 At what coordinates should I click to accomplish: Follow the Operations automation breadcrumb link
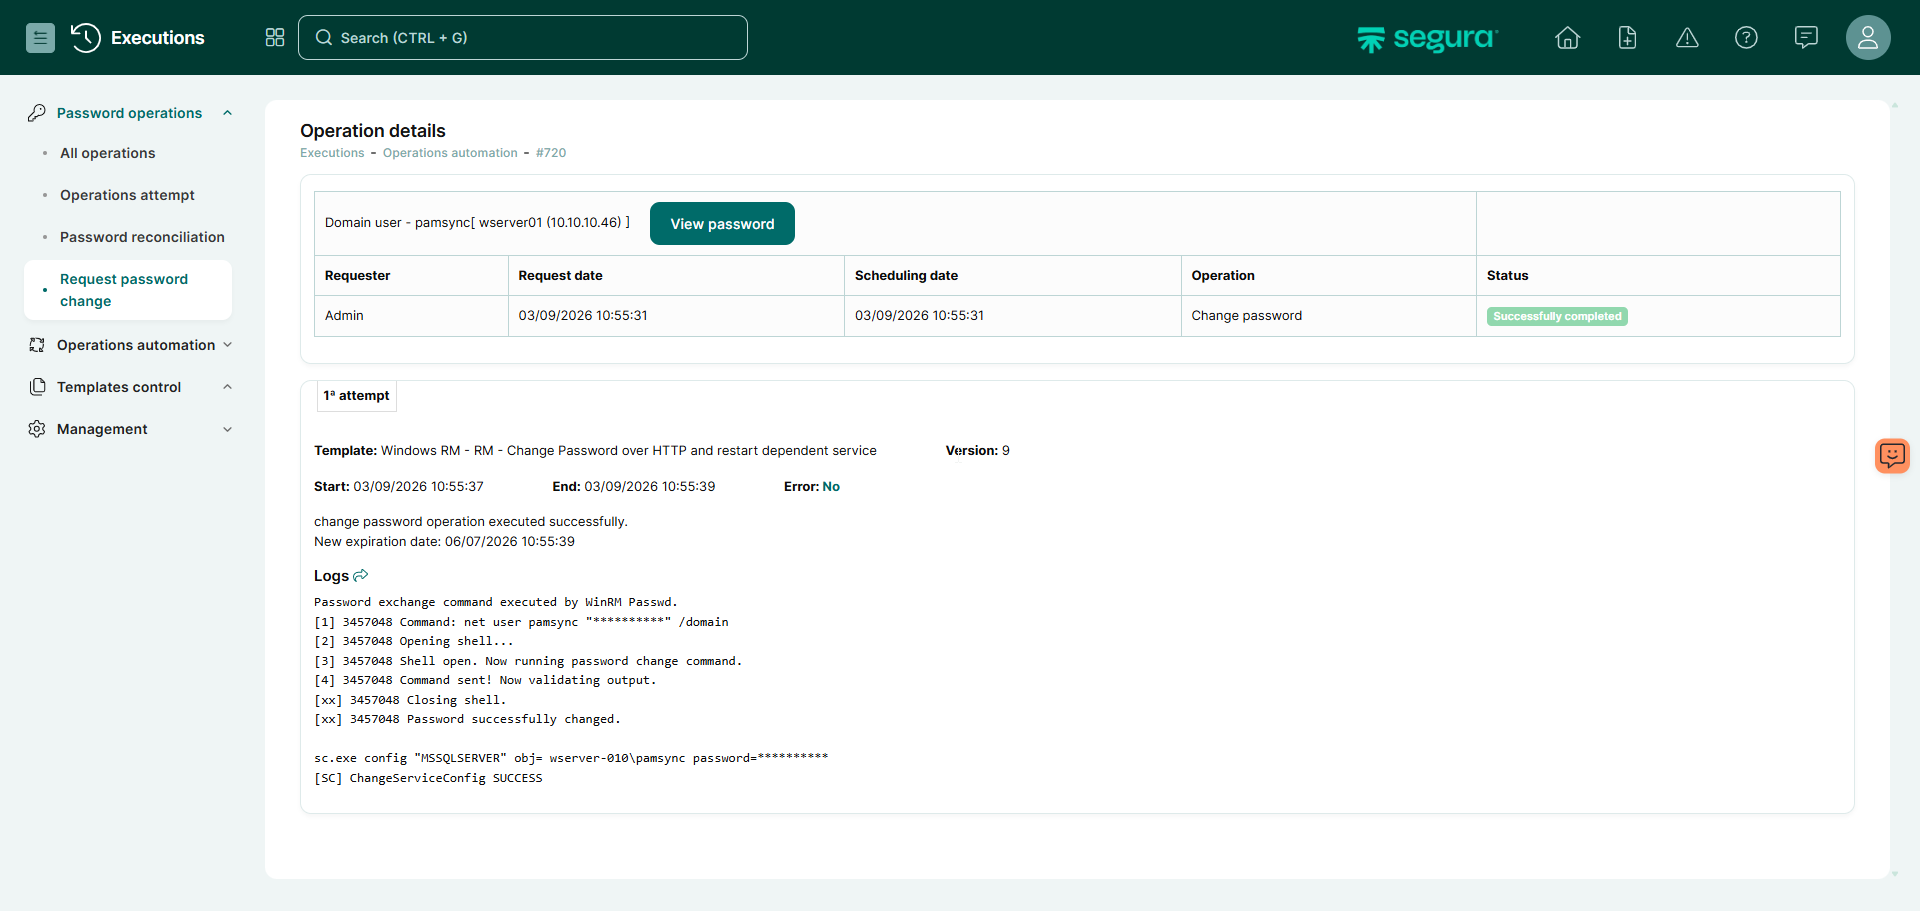click(450, 153)
